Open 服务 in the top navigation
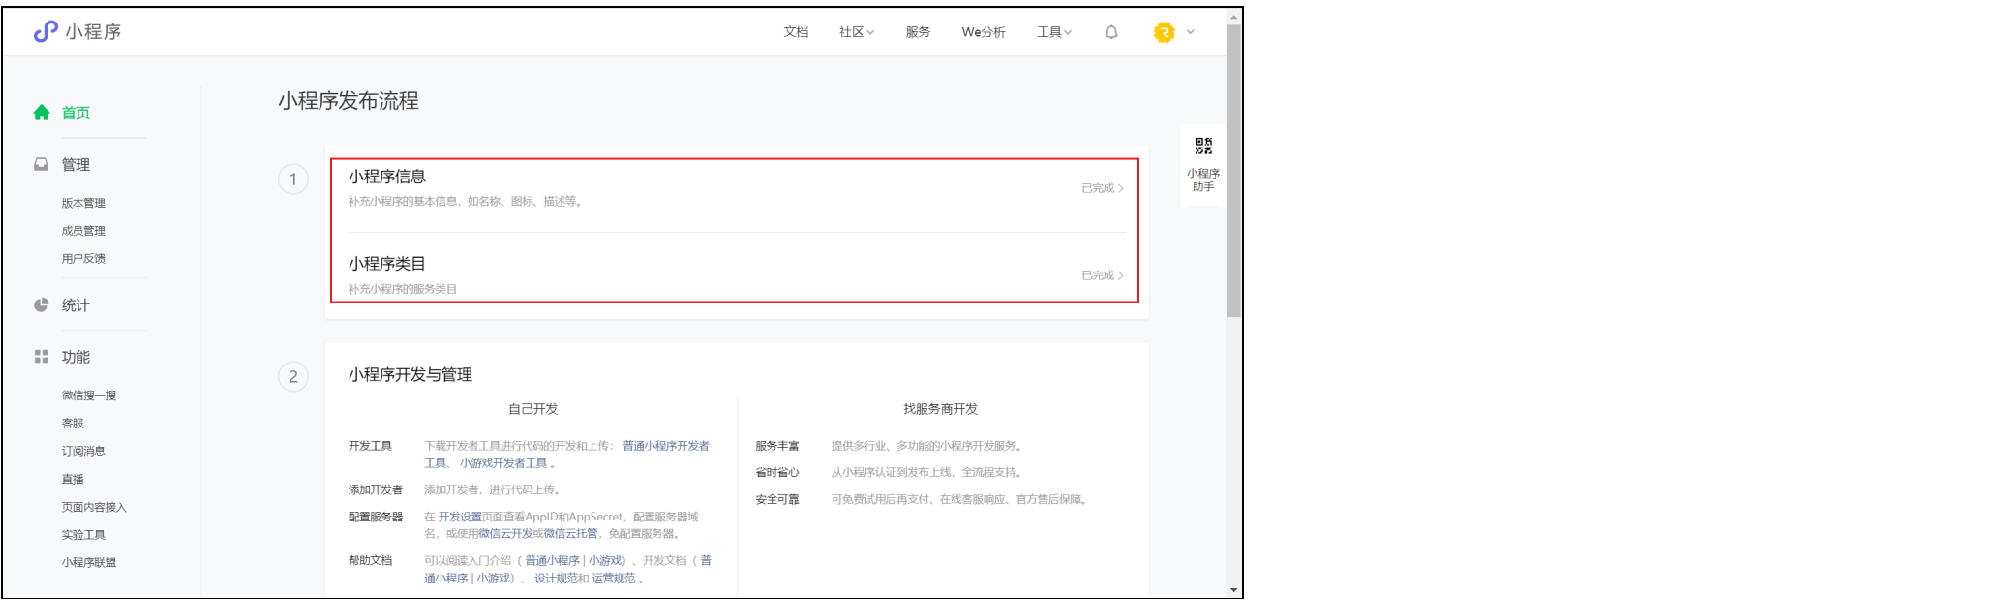Image resolution: width=1994 pixels, height=603 pixels. (918, 32)
